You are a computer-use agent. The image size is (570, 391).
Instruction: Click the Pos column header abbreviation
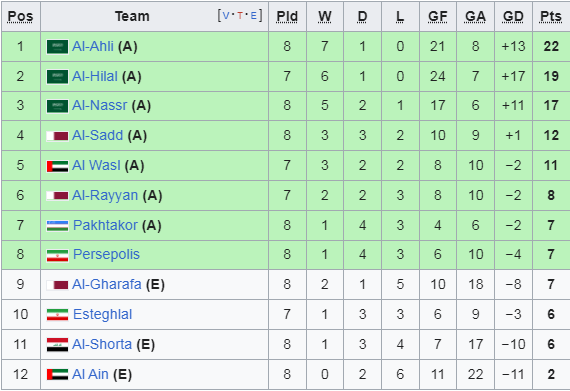coord(20,17)
